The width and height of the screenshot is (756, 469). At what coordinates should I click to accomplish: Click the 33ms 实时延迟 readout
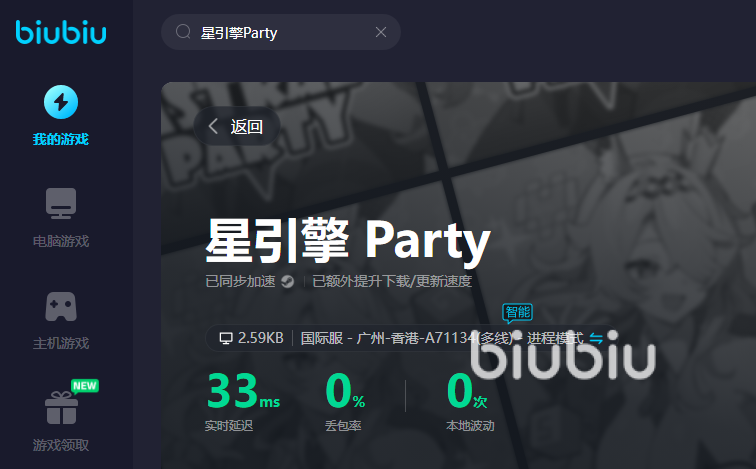243,402
